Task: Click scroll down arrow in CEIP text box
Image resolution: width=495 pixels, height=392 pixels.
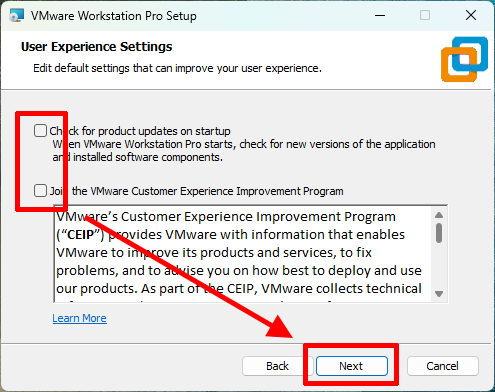Action: [x=439, y=294]
